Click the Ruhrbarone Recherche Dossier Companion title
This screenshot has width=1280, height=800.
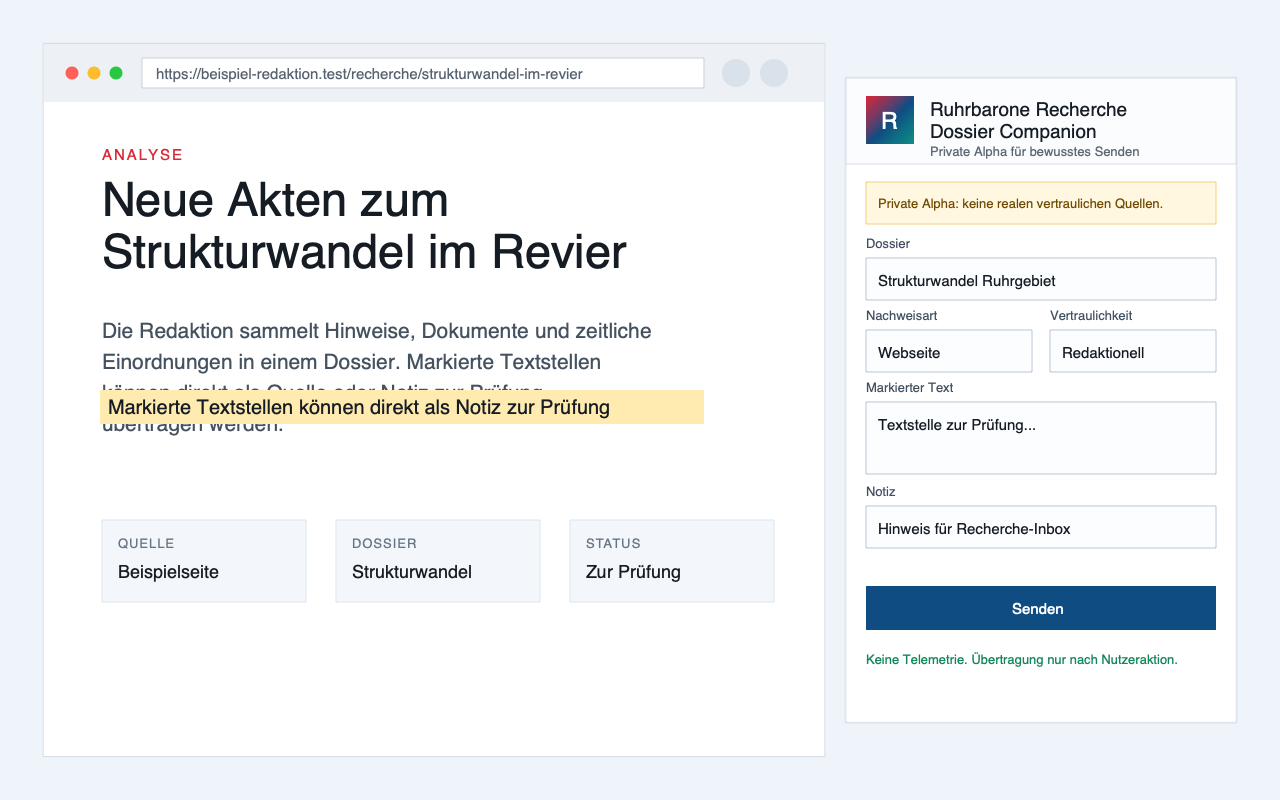1028,120
